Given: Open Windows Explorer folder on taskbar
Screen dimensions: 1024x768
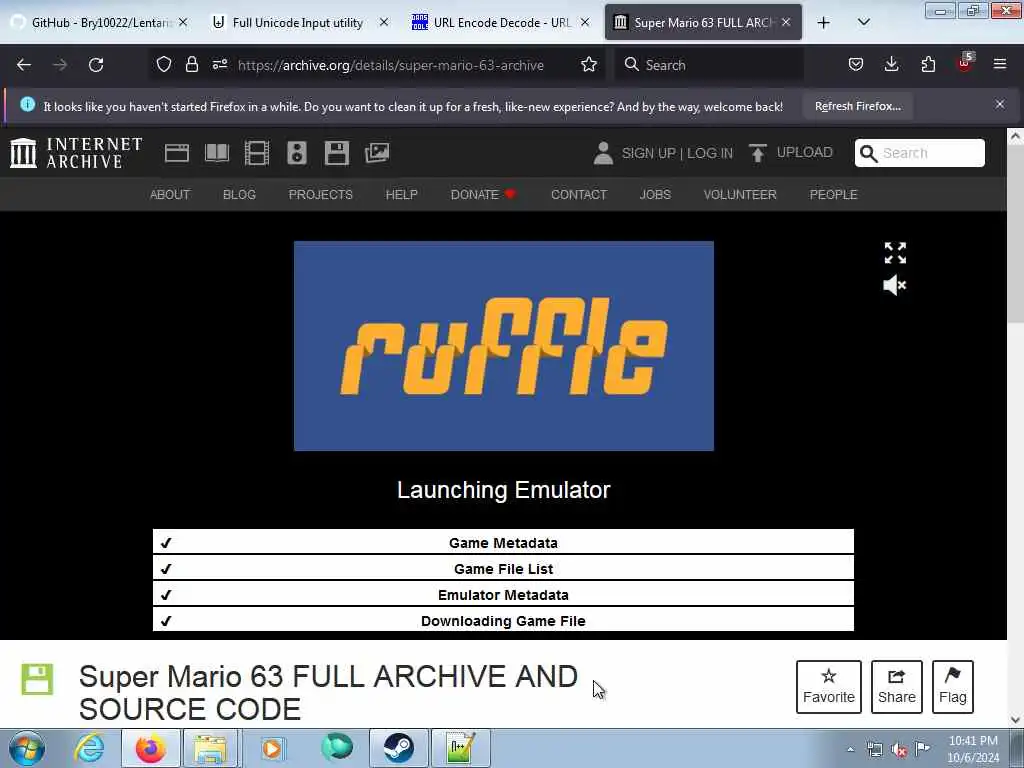Looking at the screenshot, I should pos(210,748).
